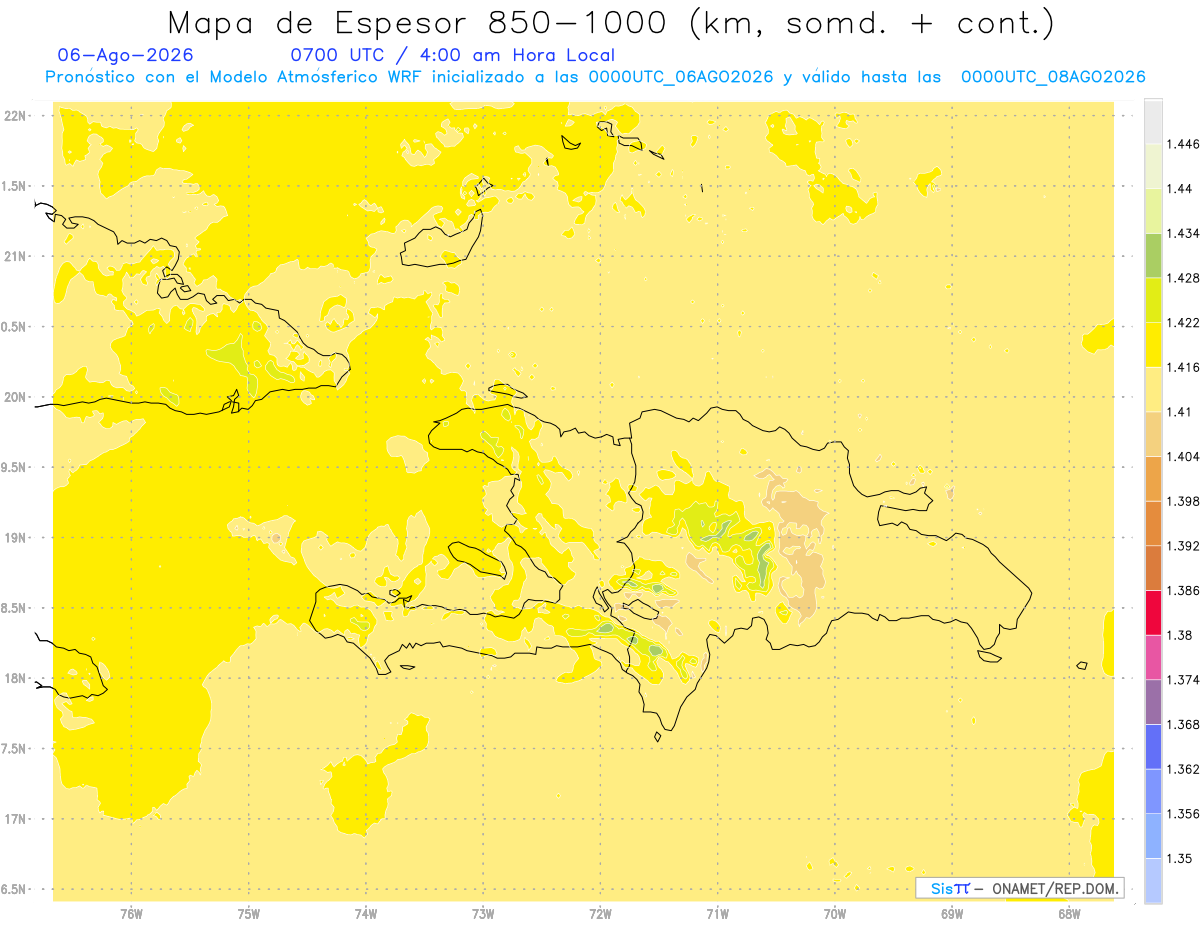The height and width of the screenshot is (927, 1200).
Task: Pick the blue 1.362–1.368 colorbar swatch
Action: 1153,747
